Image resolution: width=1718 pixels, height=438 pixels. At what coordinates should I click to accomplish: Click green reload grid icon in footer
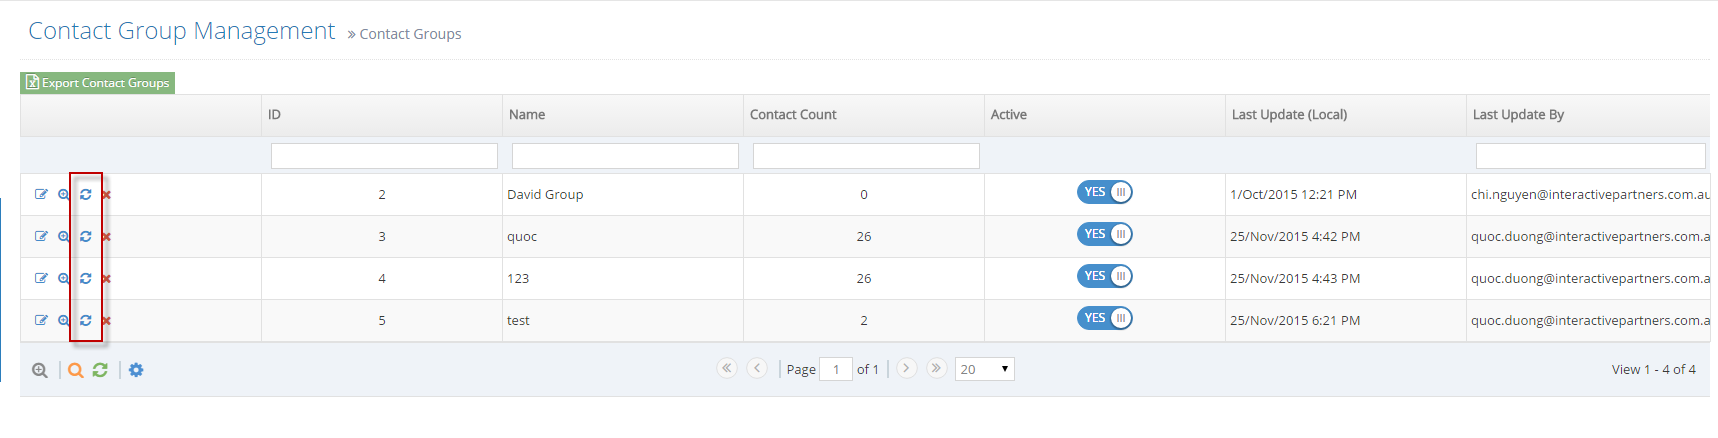coord(100,370)
